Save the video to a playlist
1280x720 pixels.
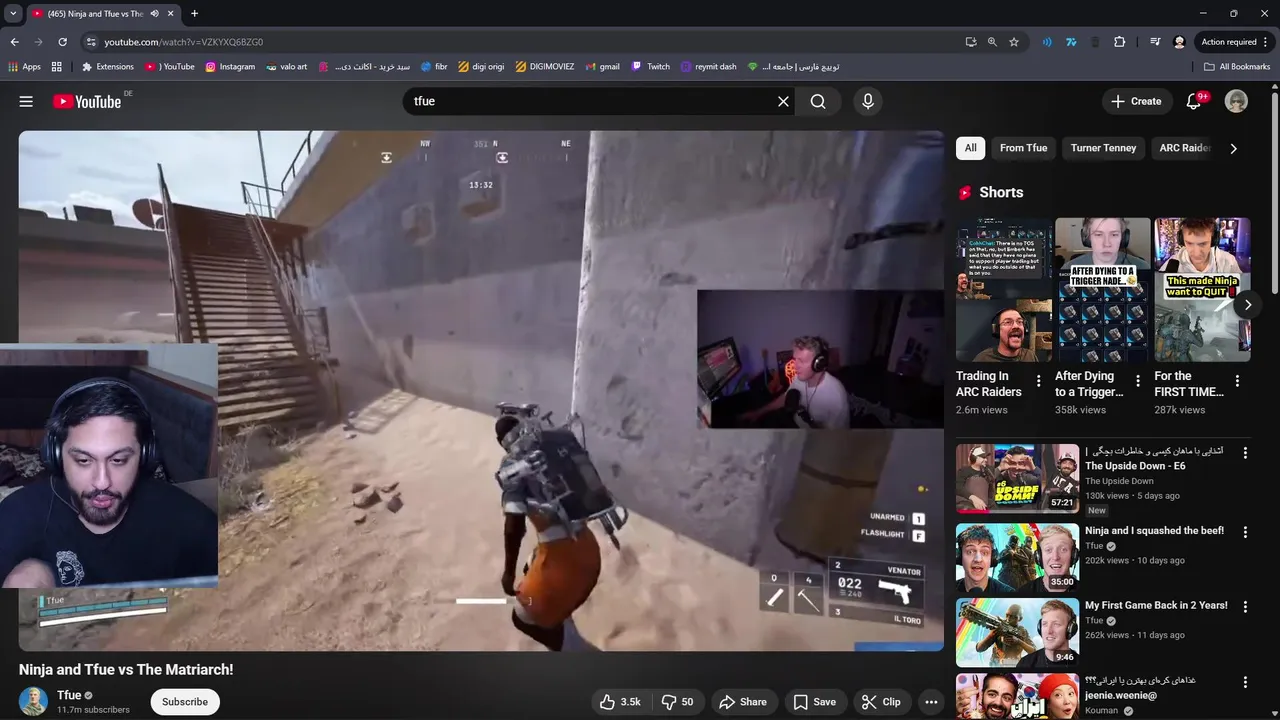(814, 702)
